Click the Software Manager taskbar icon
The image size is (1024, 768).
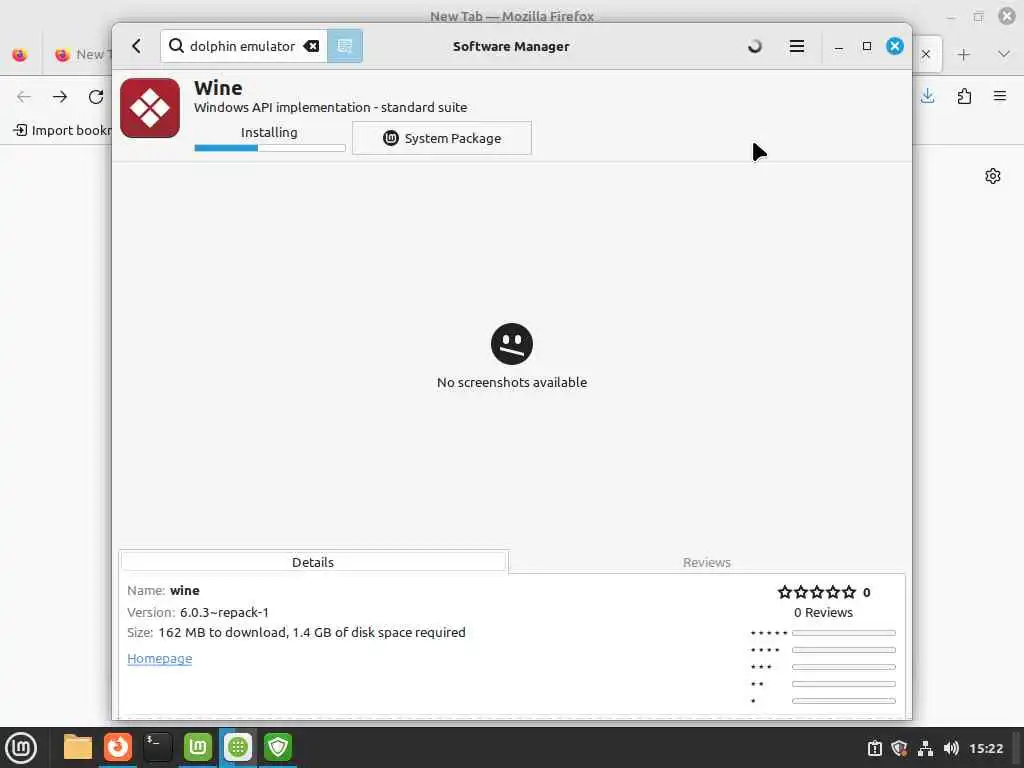pos(238,748)
